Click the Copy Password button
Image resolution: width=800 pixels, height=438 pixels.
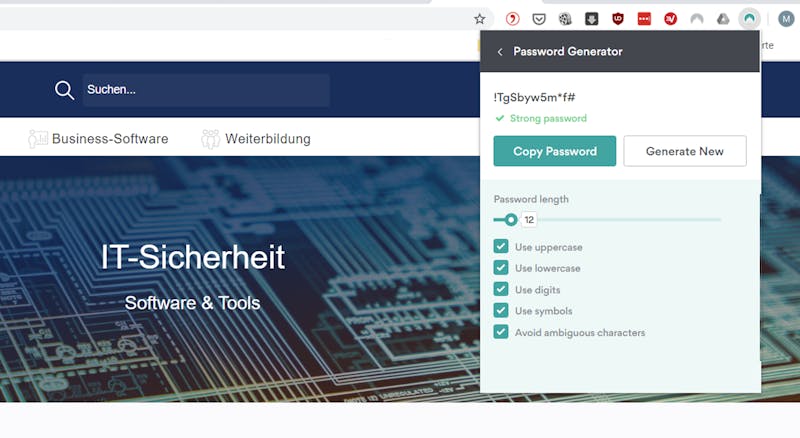click(x=555, y=151)
